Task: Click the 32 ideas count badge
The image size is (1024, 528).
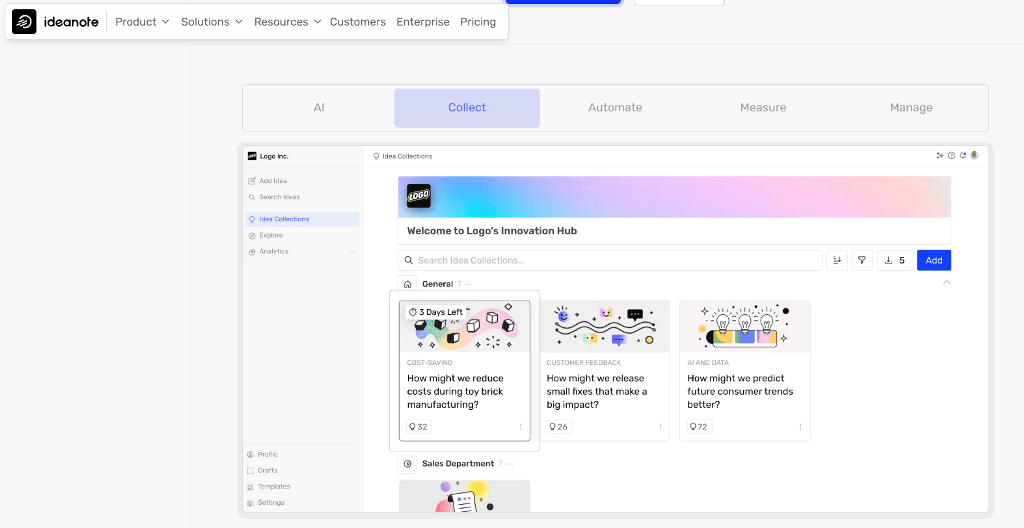Action: 418,427
